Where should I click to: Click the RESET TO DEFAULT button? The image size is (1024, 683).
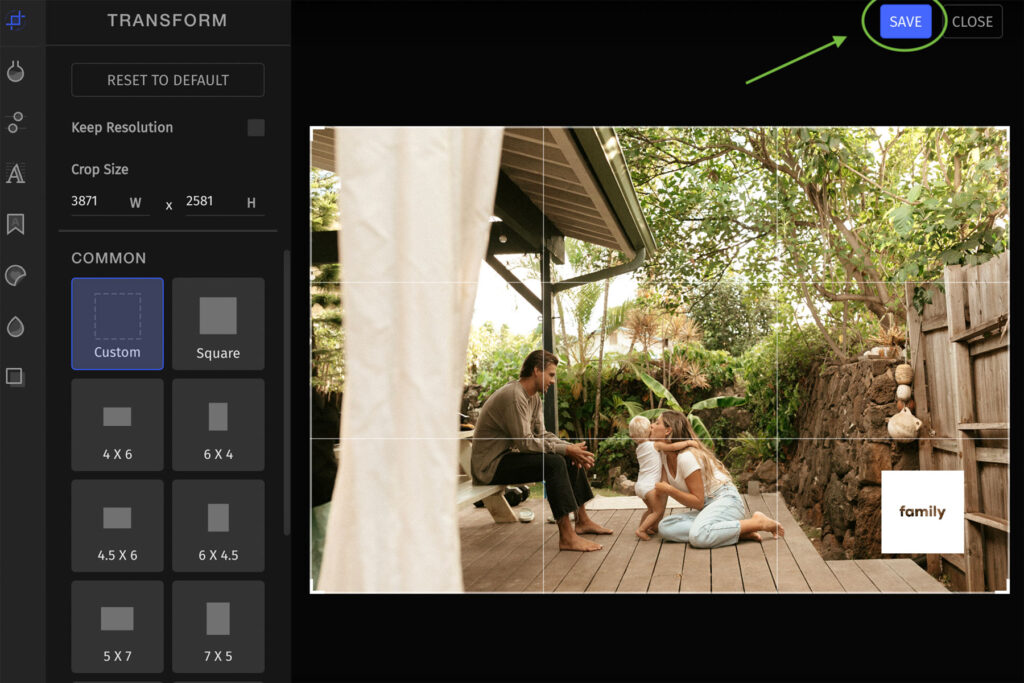coord(167,80)
